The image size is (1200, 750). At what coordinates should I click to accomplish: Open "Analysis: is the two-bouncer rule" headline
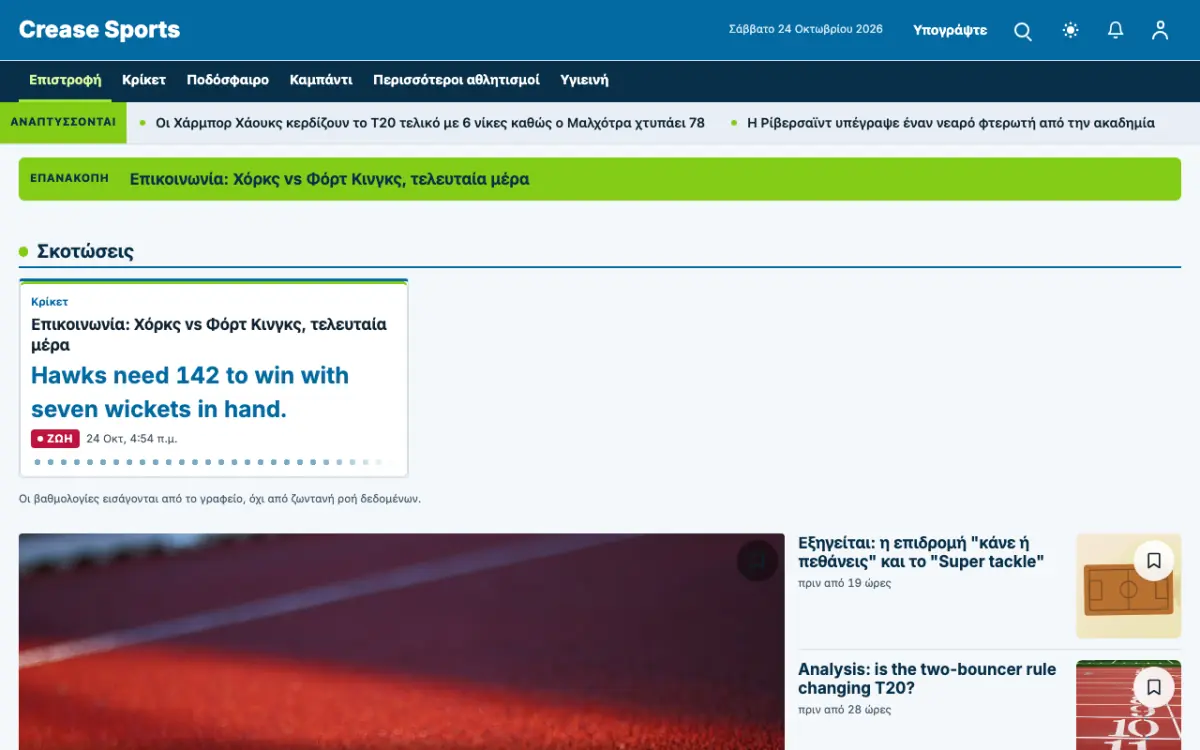[x=927, y=678]
